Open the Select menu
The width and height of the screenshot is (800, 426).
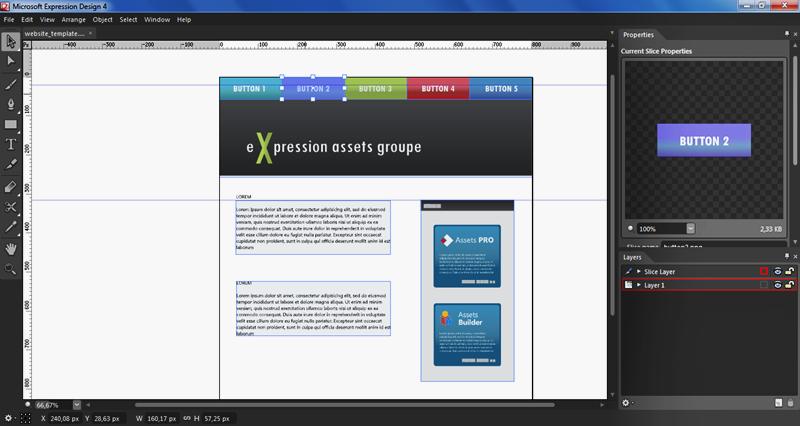[128, 19]
